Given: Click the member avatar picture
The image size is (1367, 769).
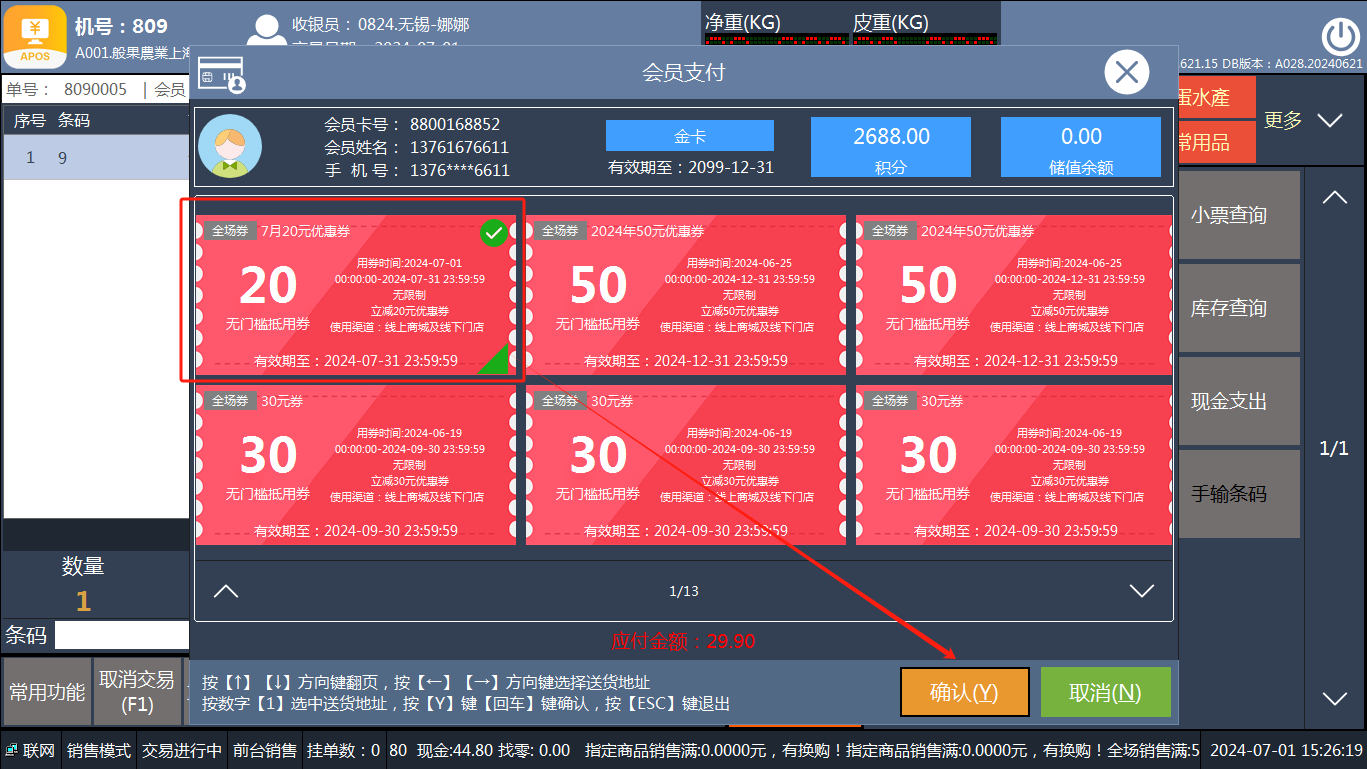Looking at the screenshot, I should 230,146.
